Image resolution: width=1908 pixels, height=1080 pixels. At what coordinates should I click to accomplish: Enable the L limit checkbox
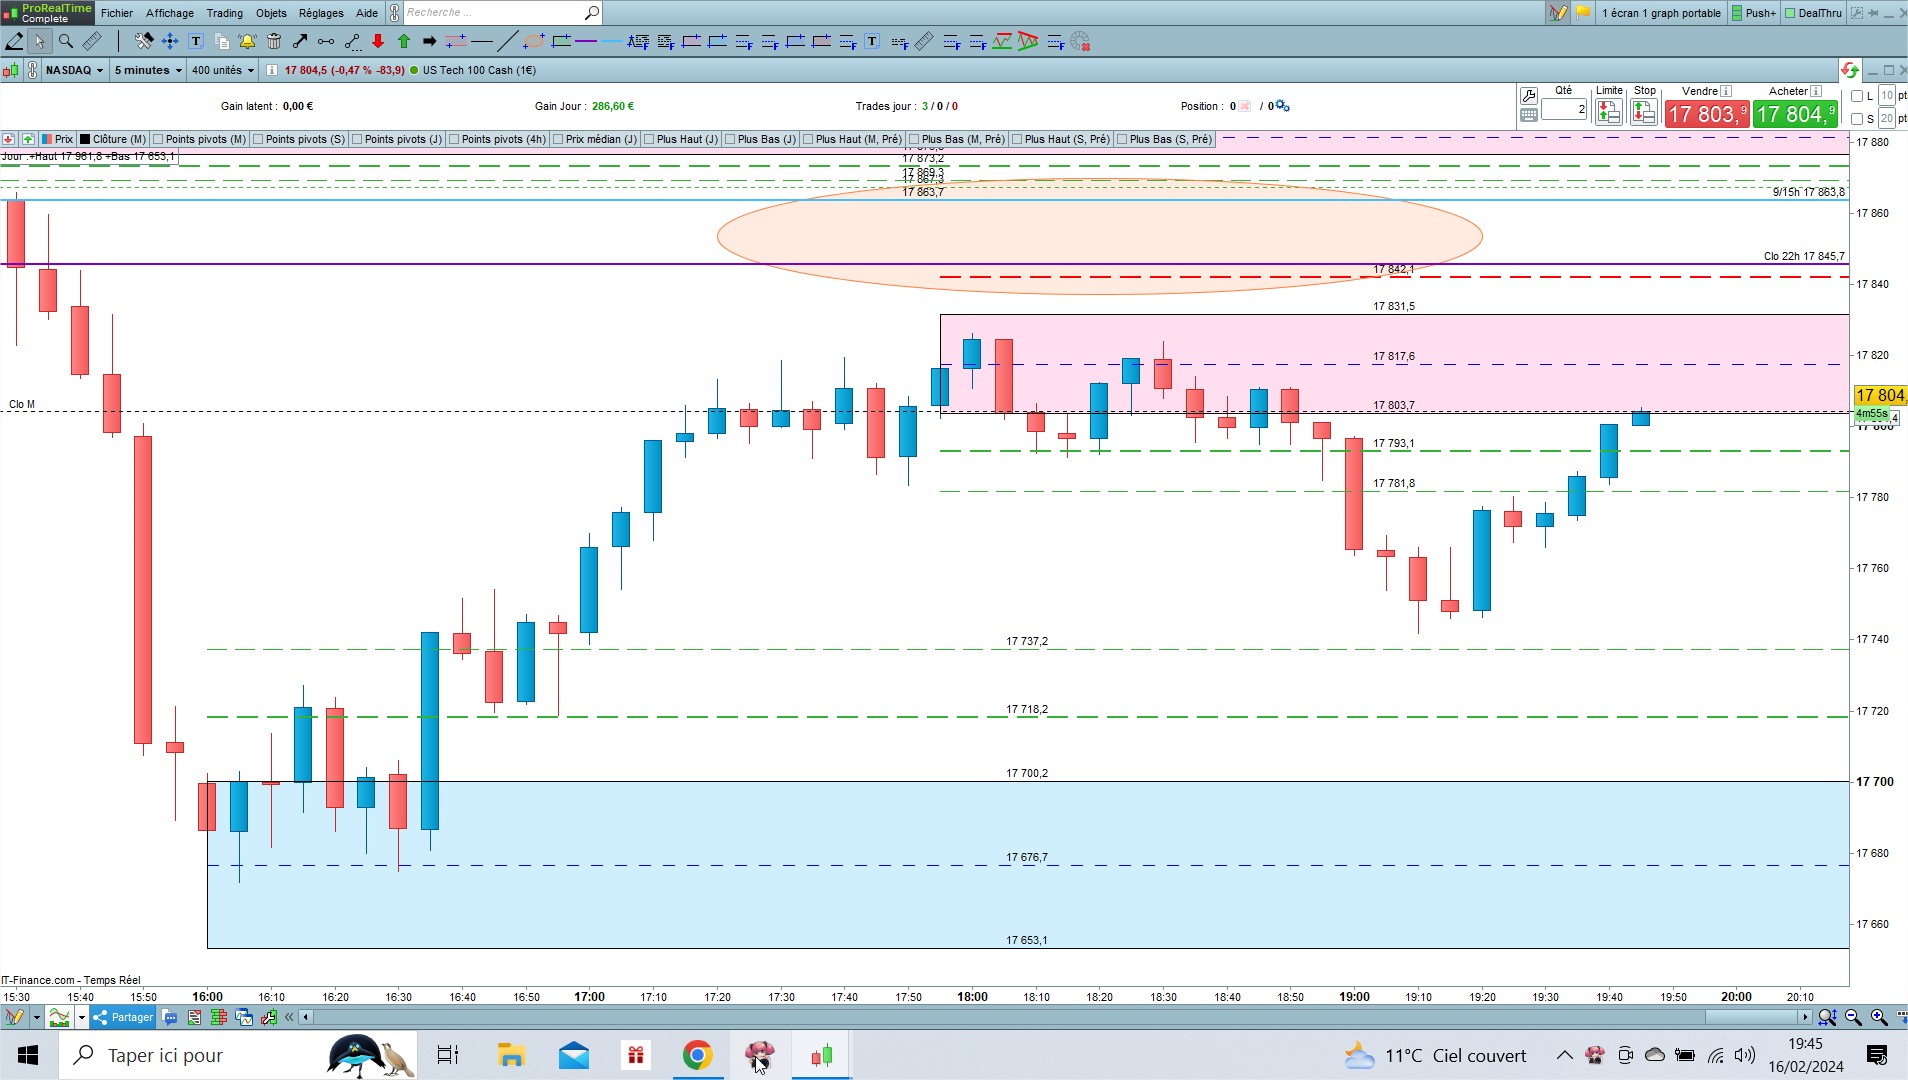pyautogui.click(x=1857, y=96)
